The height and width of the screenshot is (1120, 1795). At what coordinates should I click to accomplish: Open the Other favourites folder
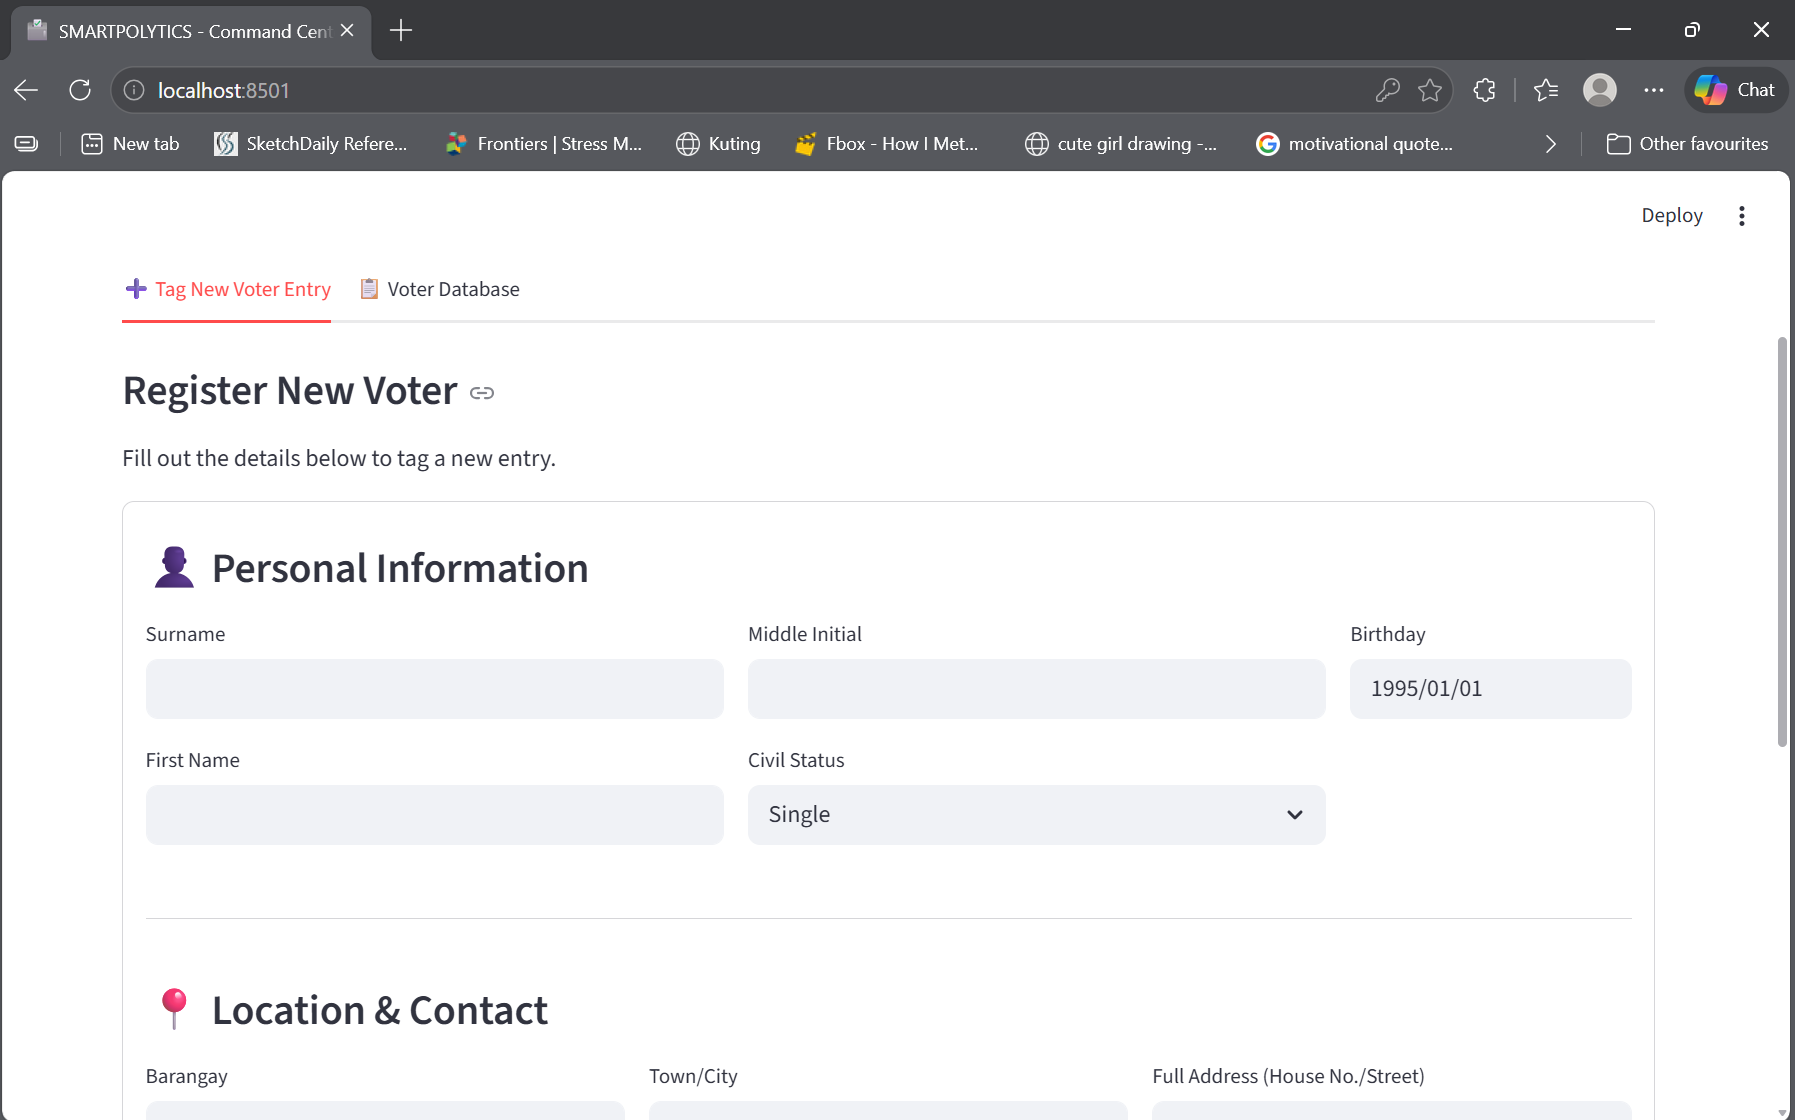tap(1688, 143)
